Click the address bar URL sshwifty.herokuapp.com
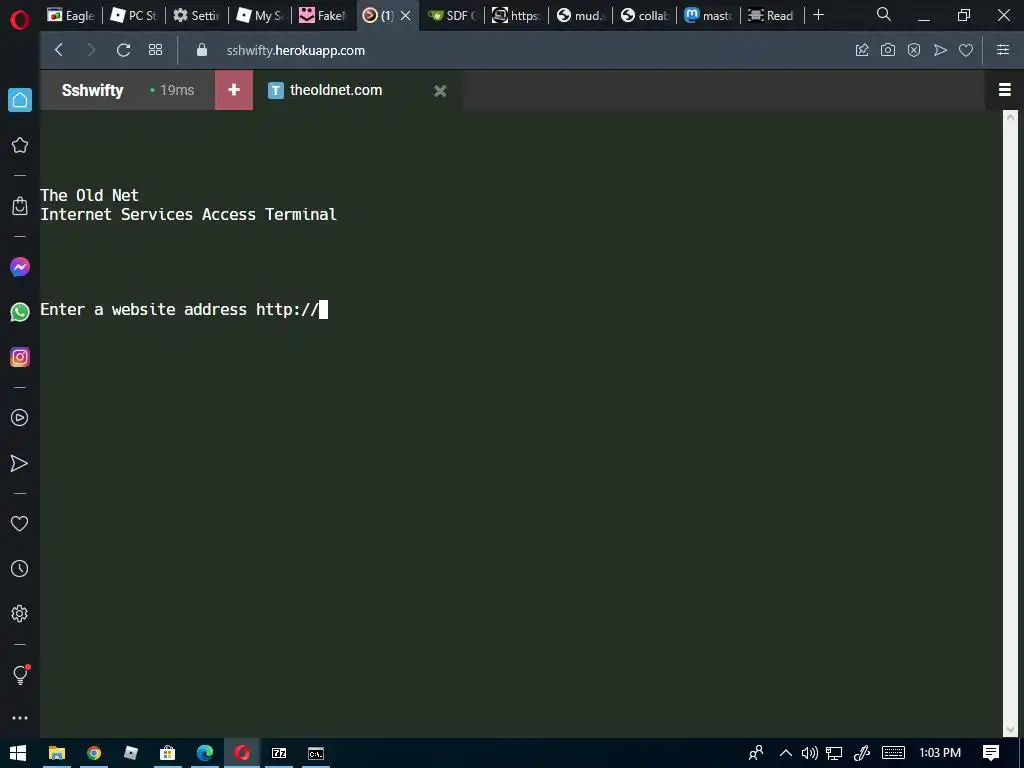1024x768 pixels. [296, 50]
